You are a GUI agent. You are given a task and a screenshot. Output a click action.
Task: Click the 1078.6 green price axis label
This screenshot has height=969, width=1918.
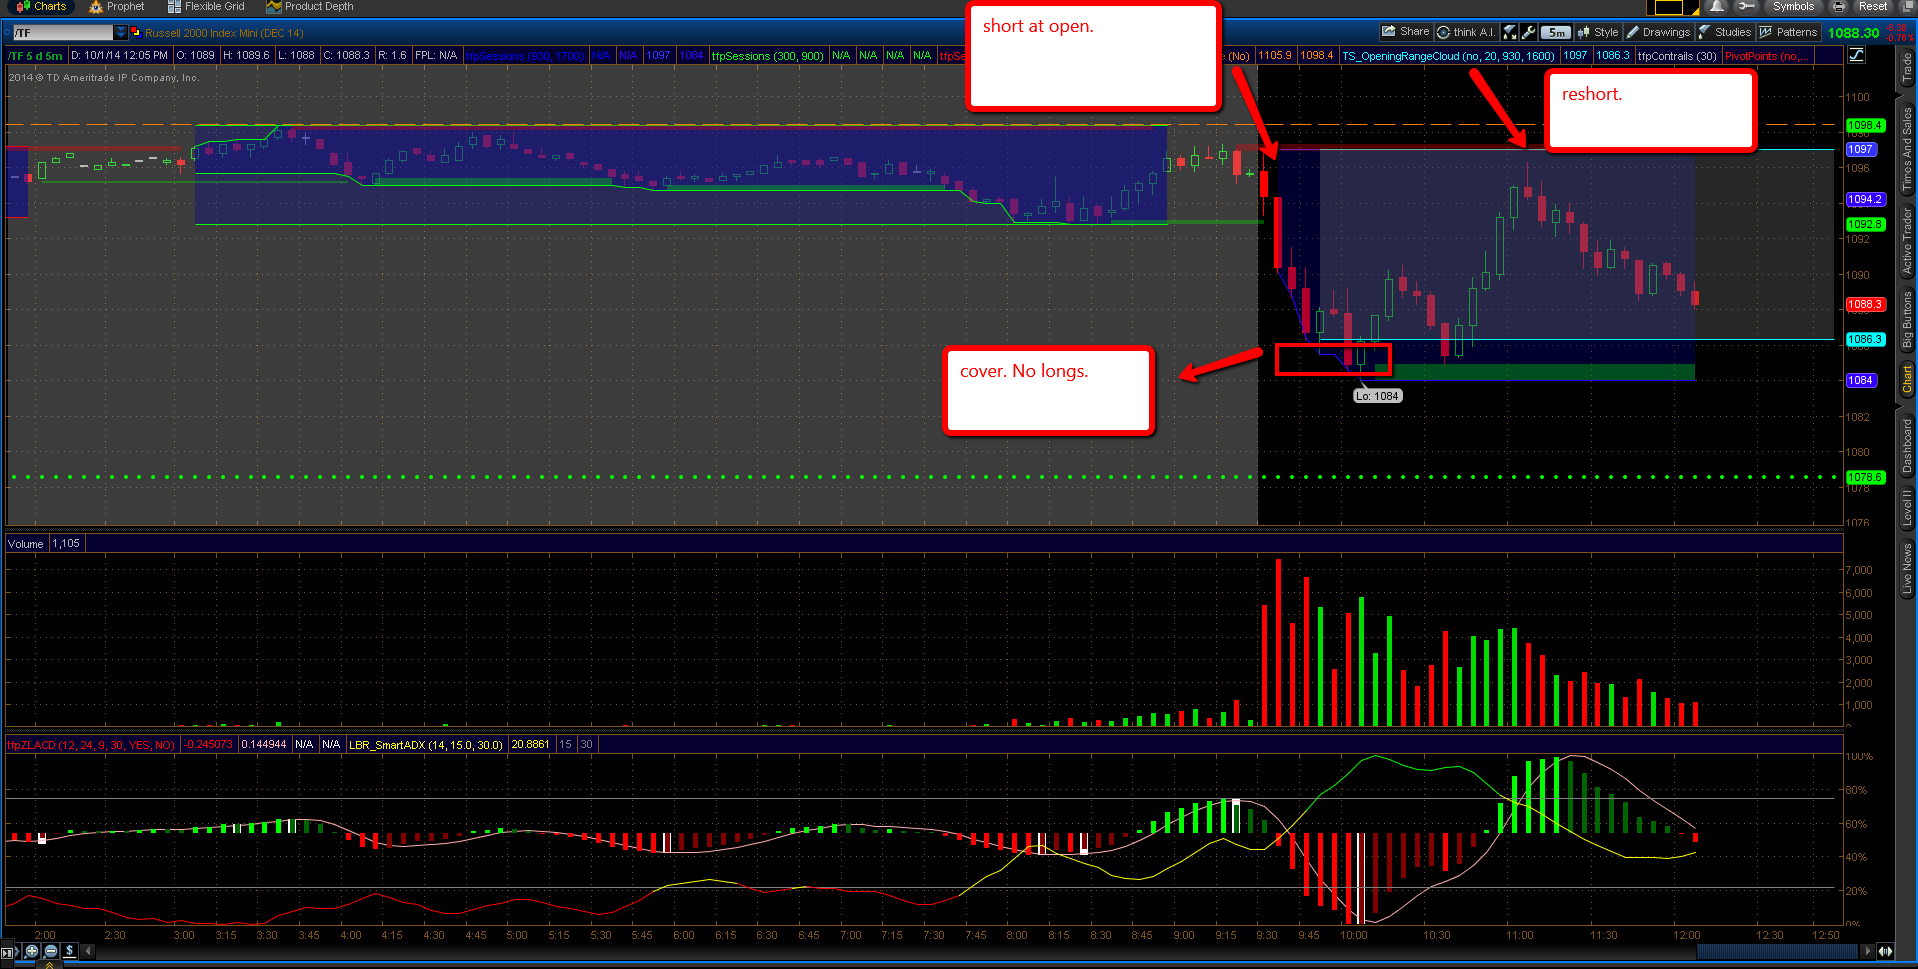(x=1864, y=477)
